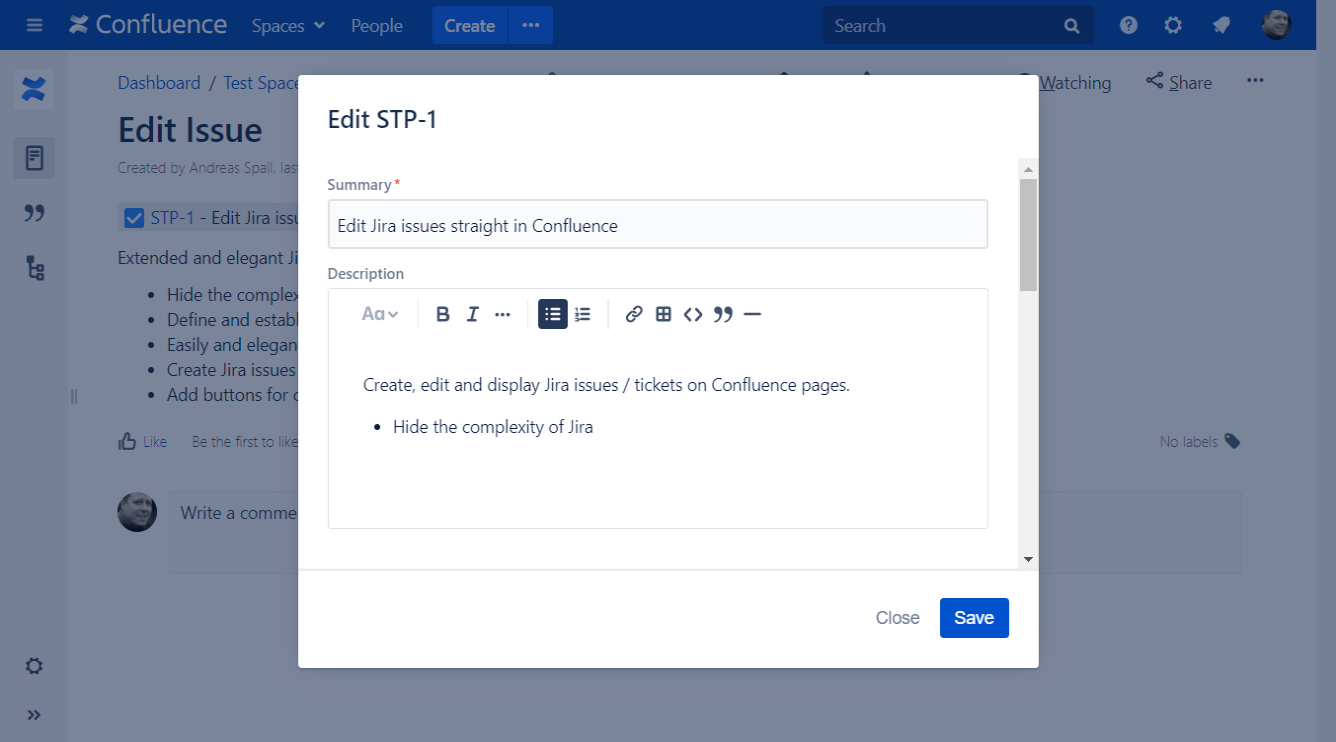Screen dimensions: 1336x742
Task: Click the Share button
Action: coord(1179,83)
